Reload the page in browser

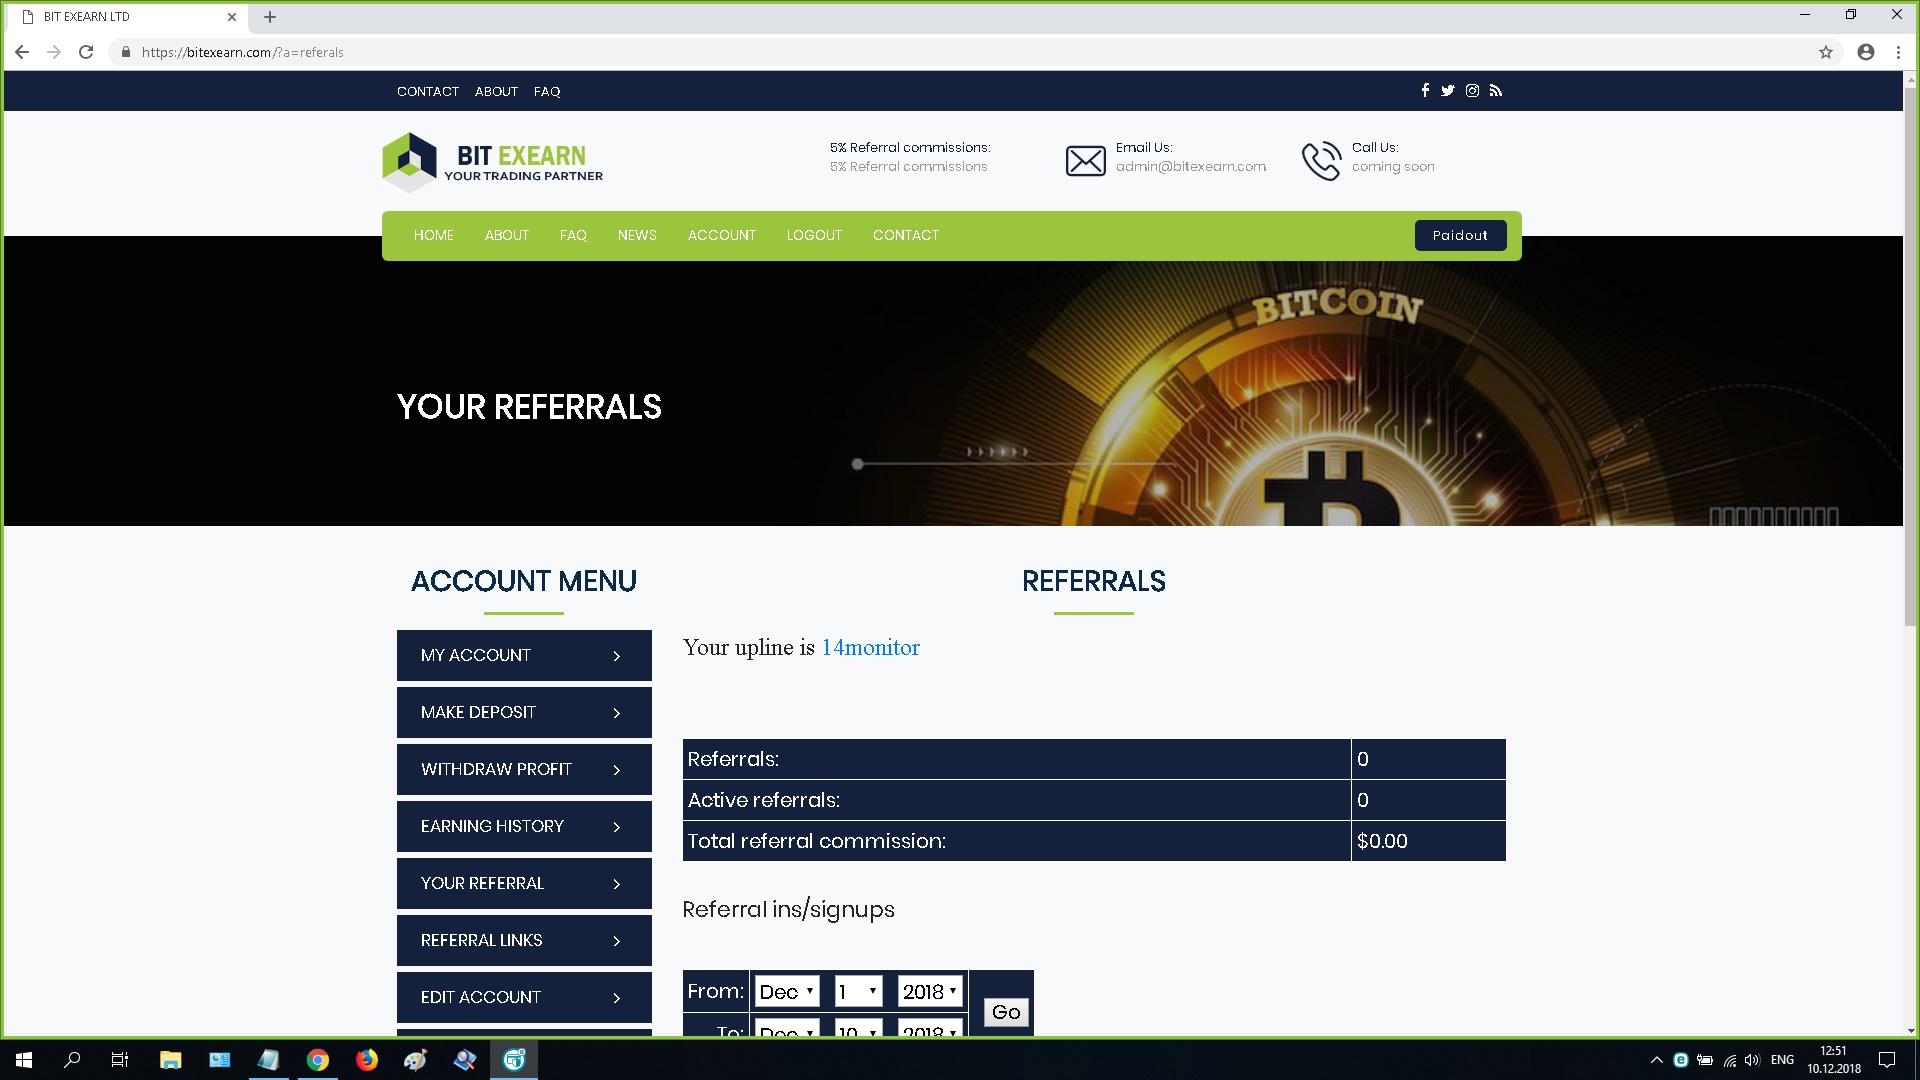click(86, 52)
